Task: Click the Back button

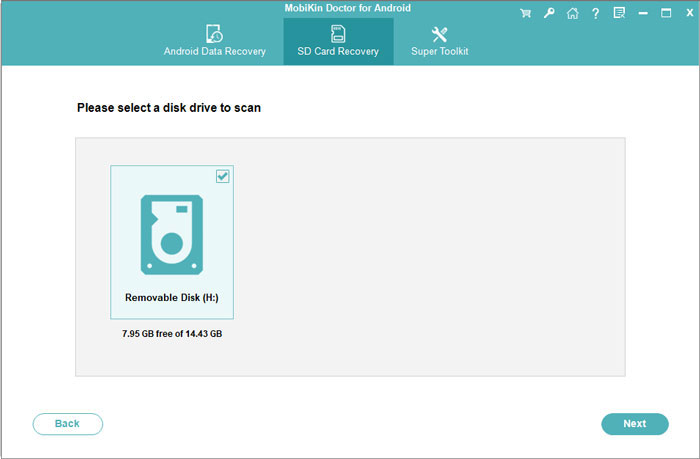Action: 67,424
